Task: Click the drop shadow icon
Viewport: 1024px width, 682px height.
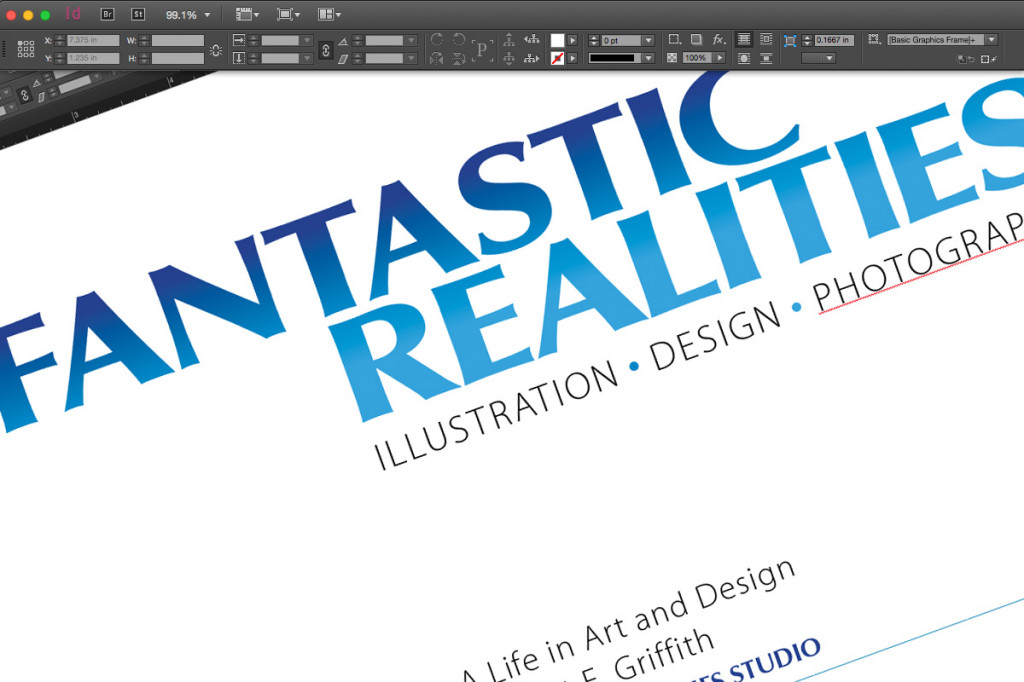Action: pos(696,40)
